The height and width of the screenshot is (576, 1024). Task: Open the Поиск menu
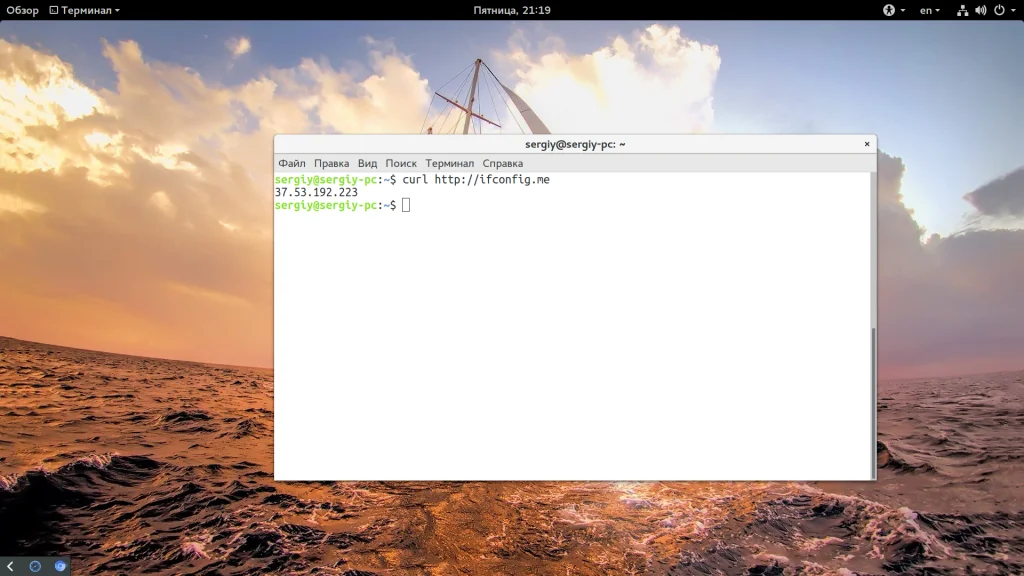[400, 163]
